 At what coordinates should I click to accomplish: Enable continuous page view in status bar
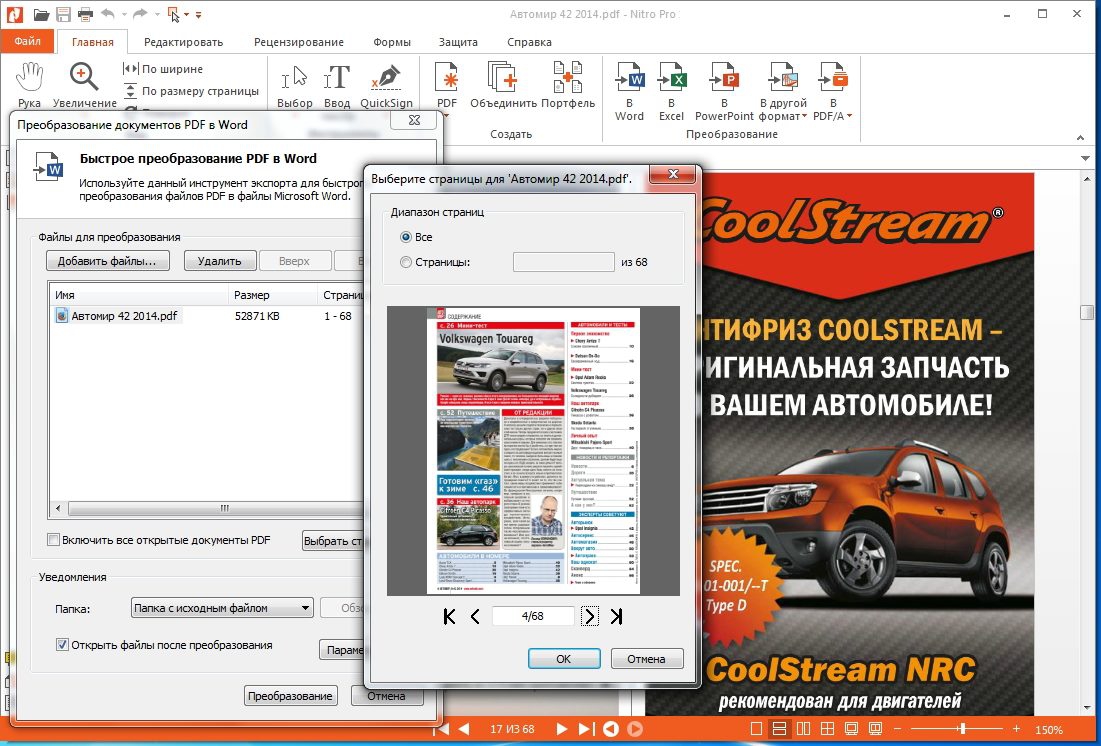(x=779, y=729)
